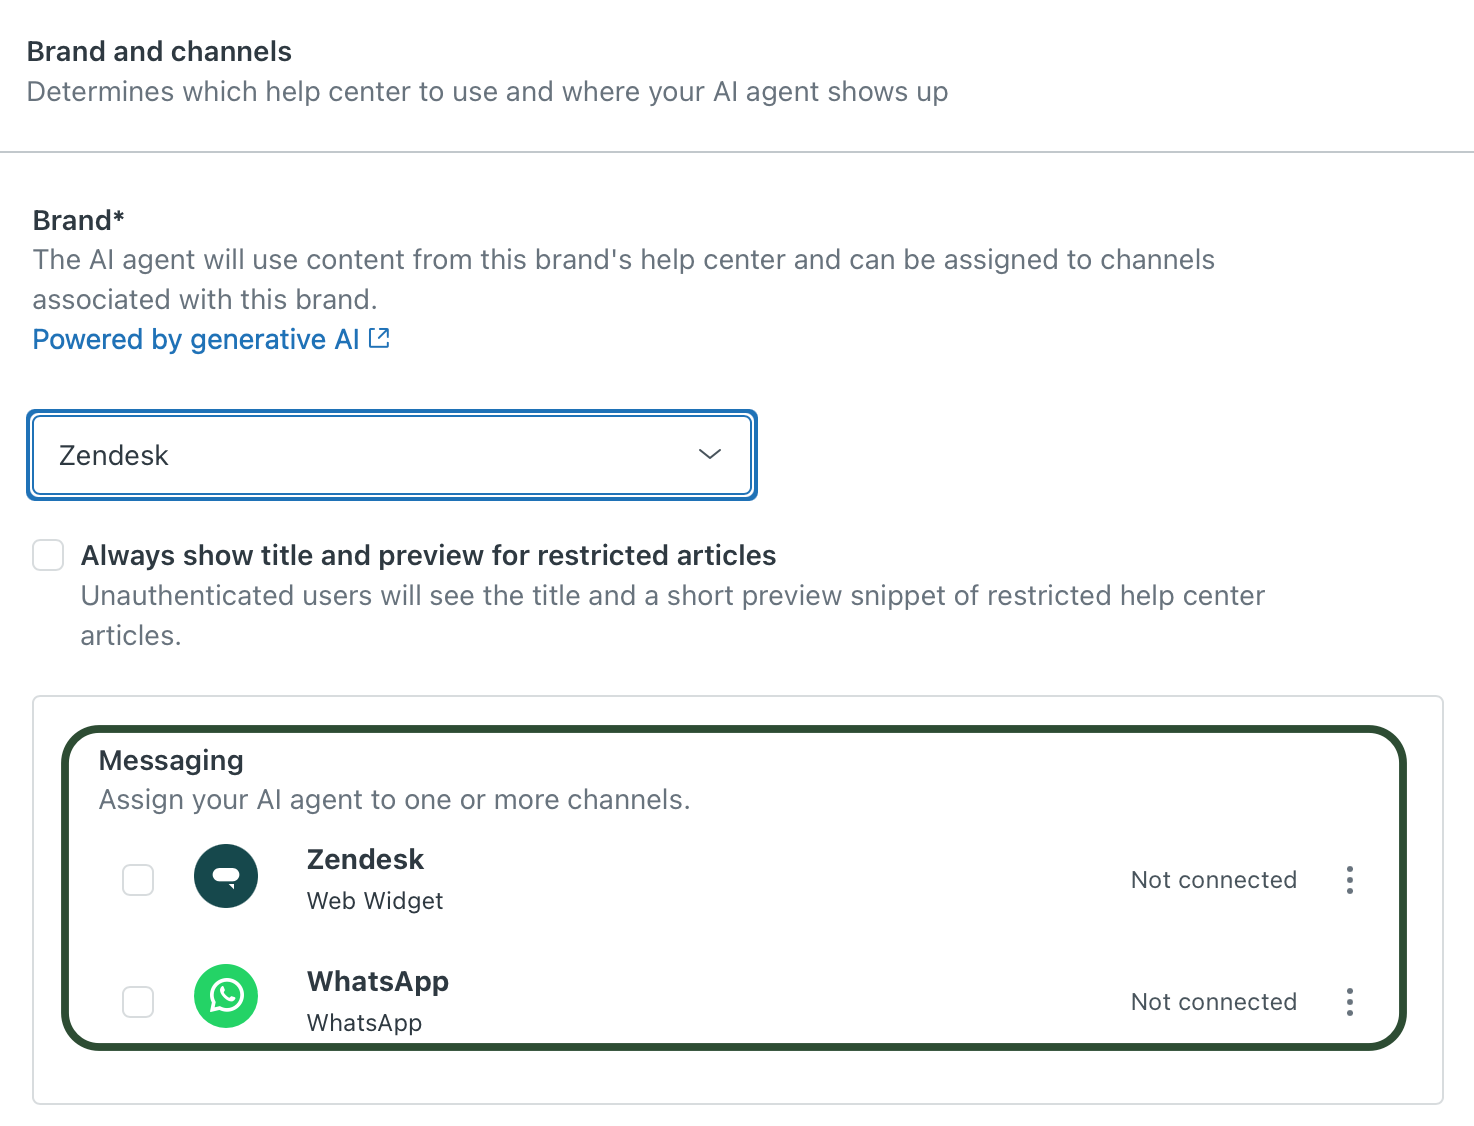1474x1126 pixels.
Task: Click the Not connected status for WhatsApp
Action: tap(1213, 1001)
